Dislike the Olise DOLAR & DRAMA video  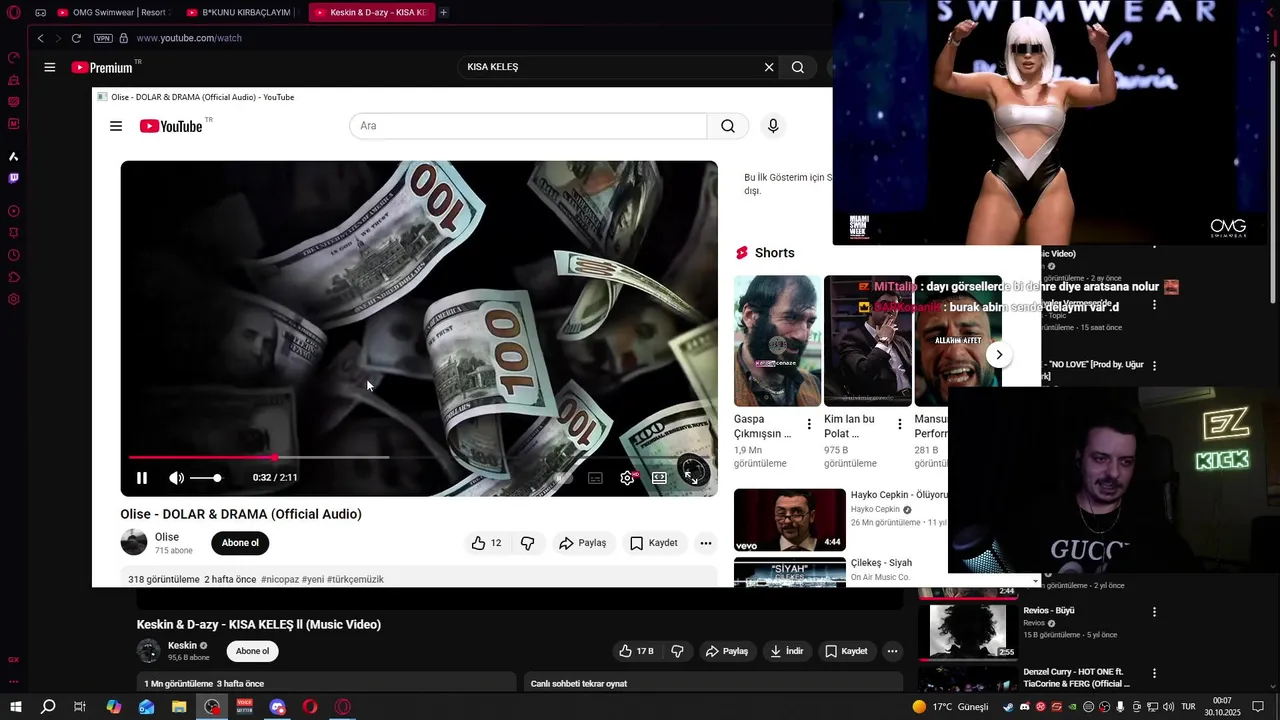click(528, 543)
